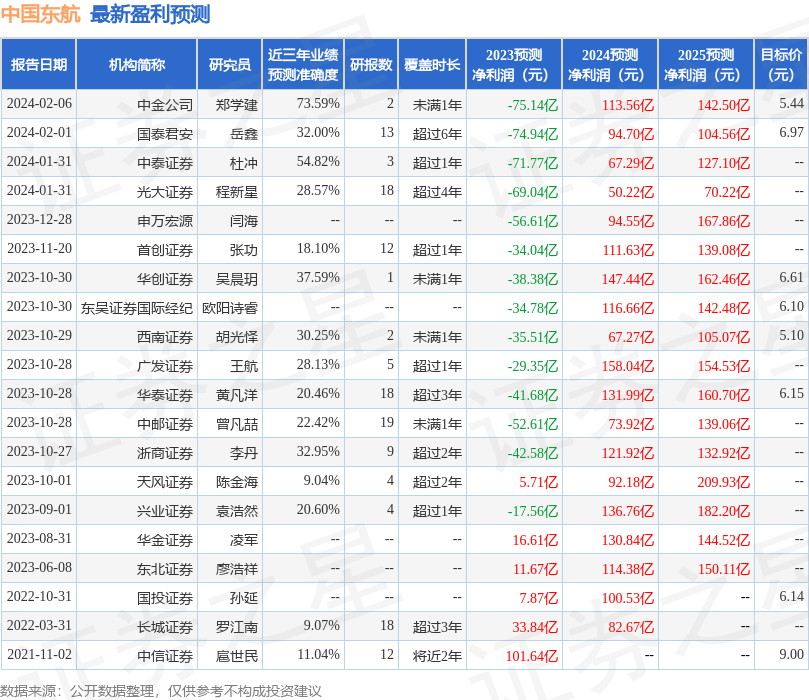Click the date 2023-12-28

click(x=39, y=220)
